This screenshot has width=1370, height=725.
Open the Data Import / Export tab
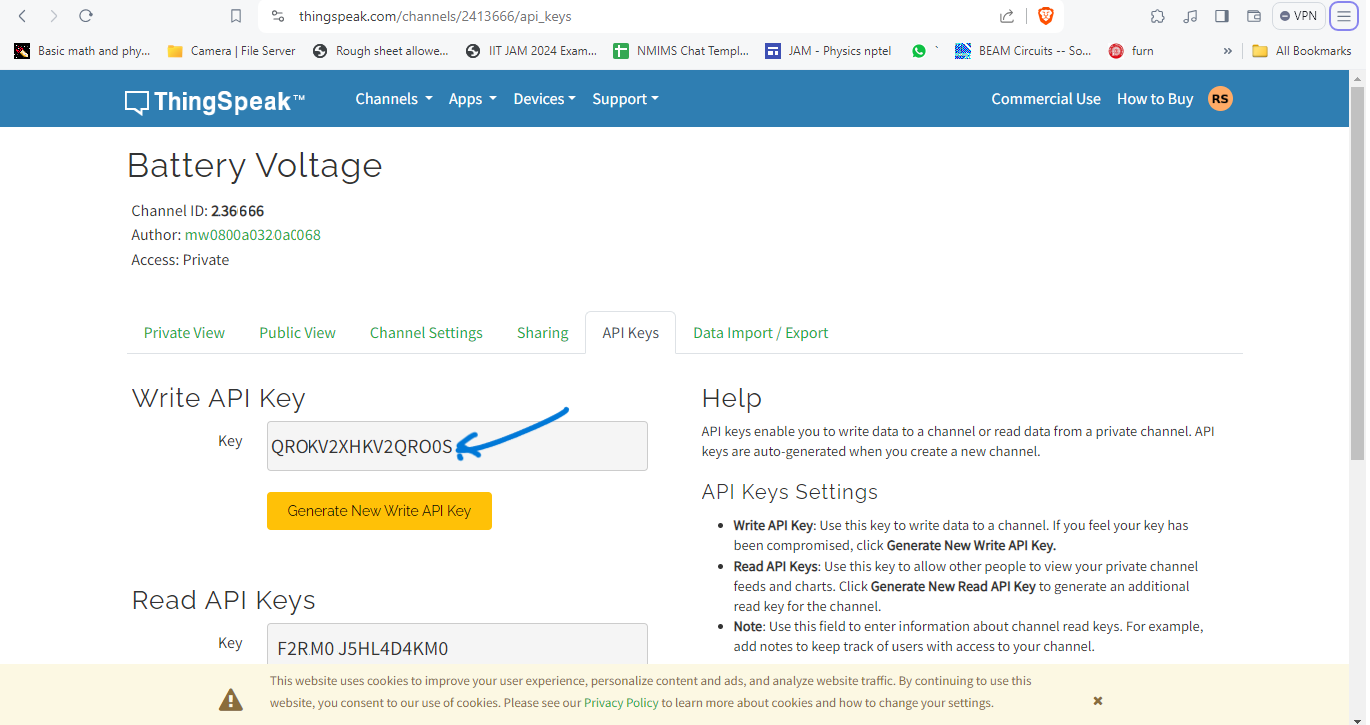pyautogui.click(x=760, y=333)
